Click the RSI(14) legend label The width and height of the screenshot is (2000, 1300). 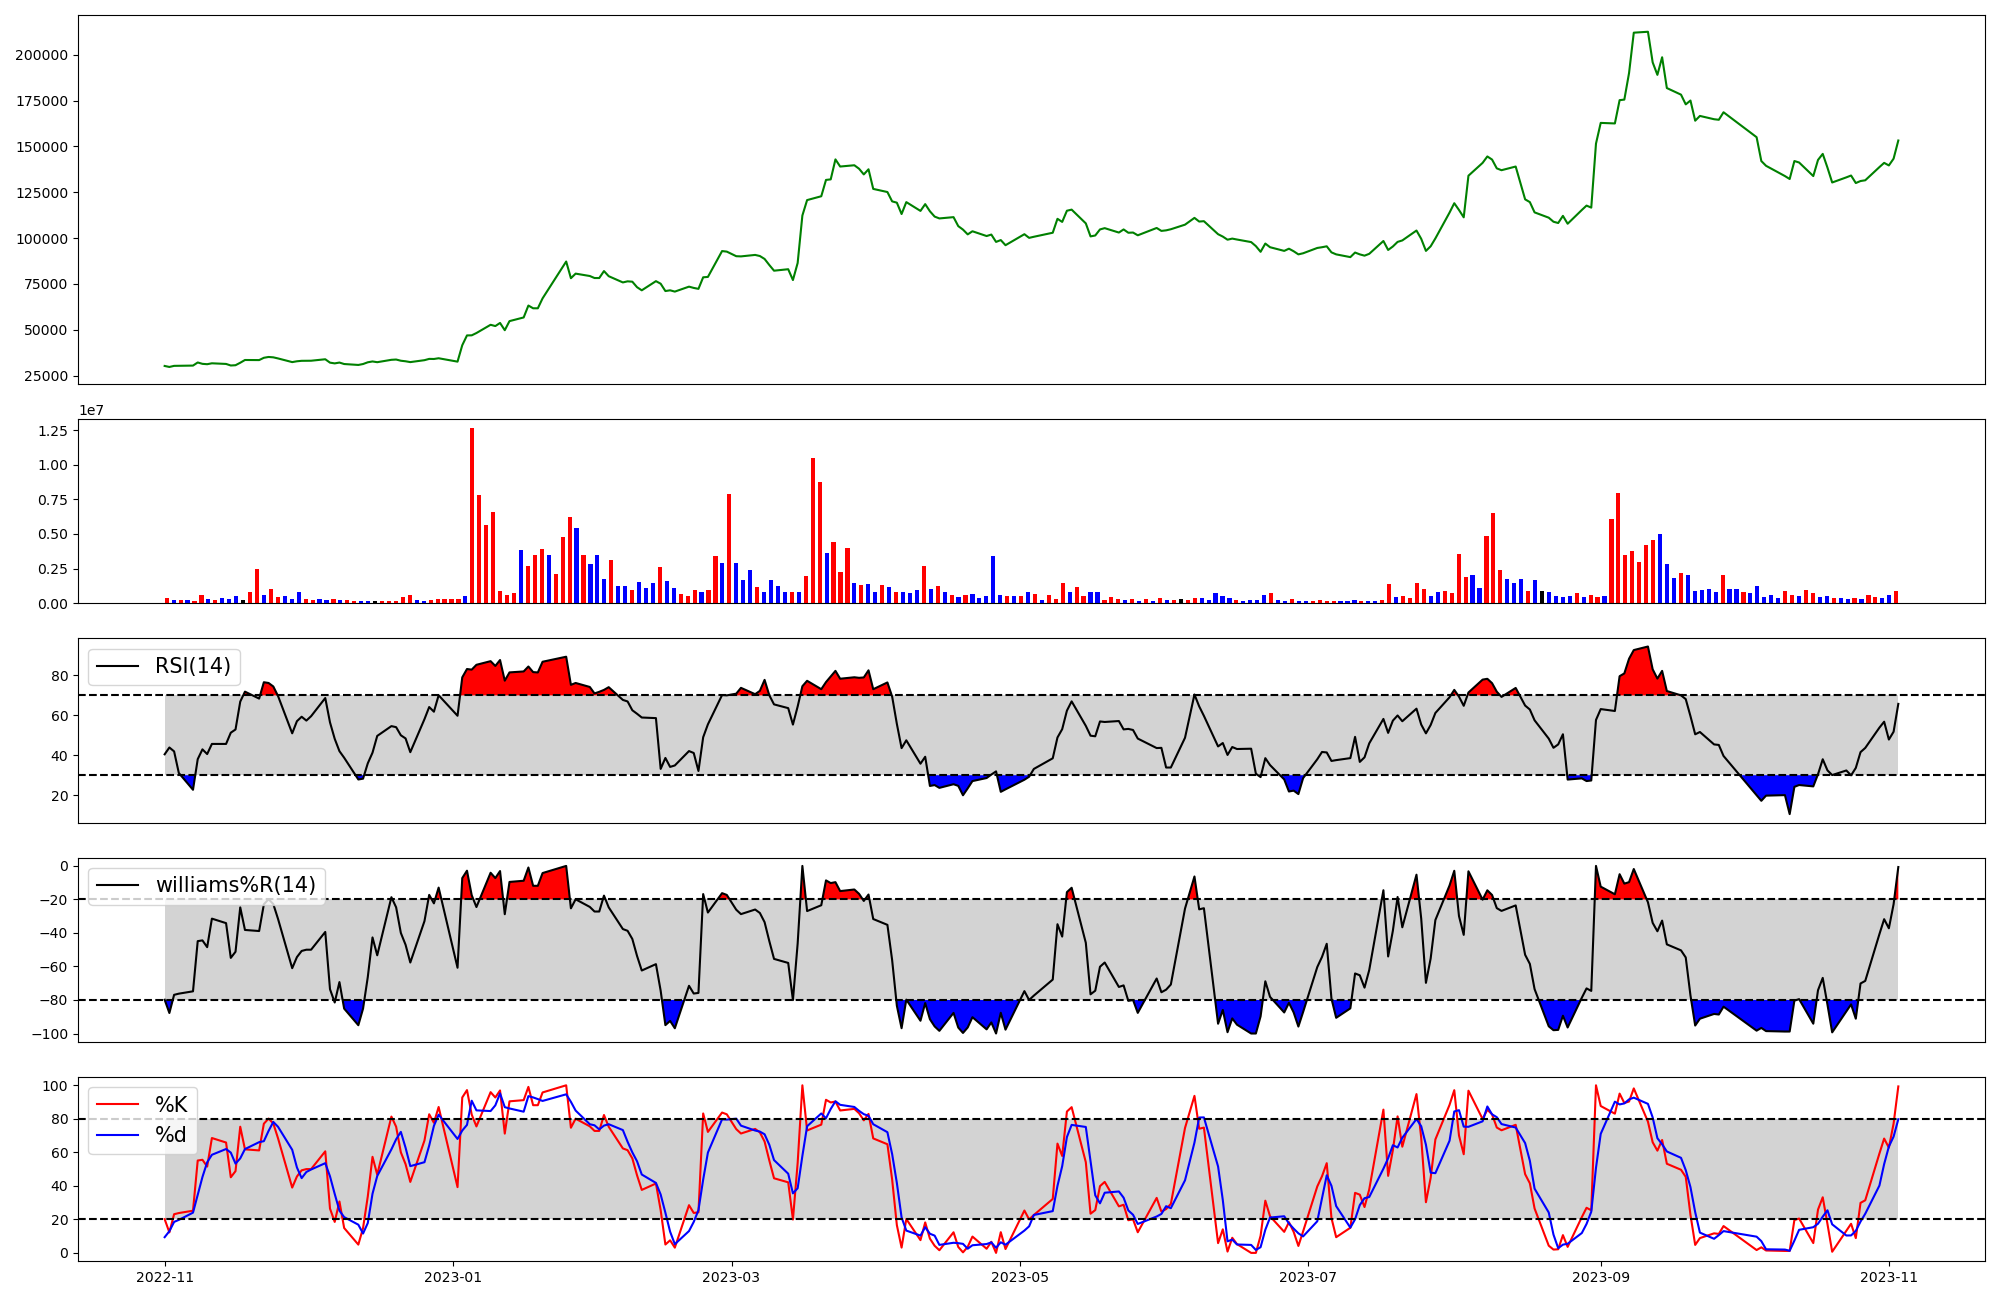(192, 666)
